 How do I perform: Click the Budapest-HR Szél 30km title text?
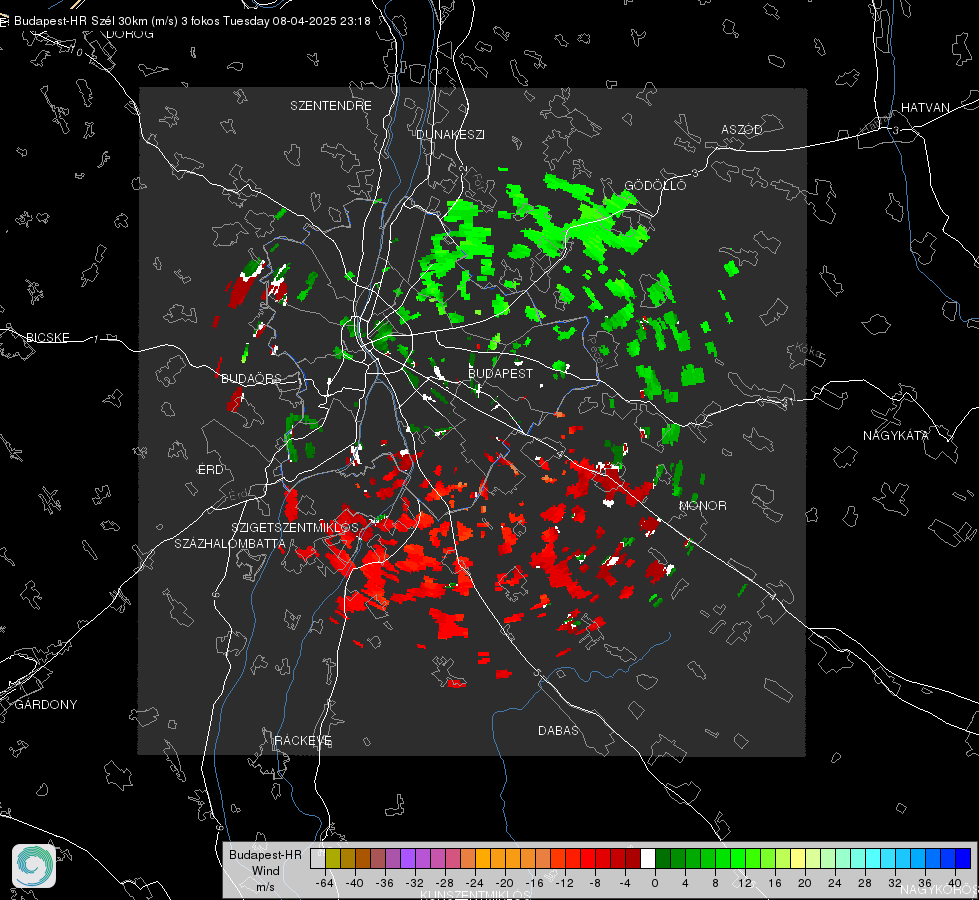pos(192,21)
